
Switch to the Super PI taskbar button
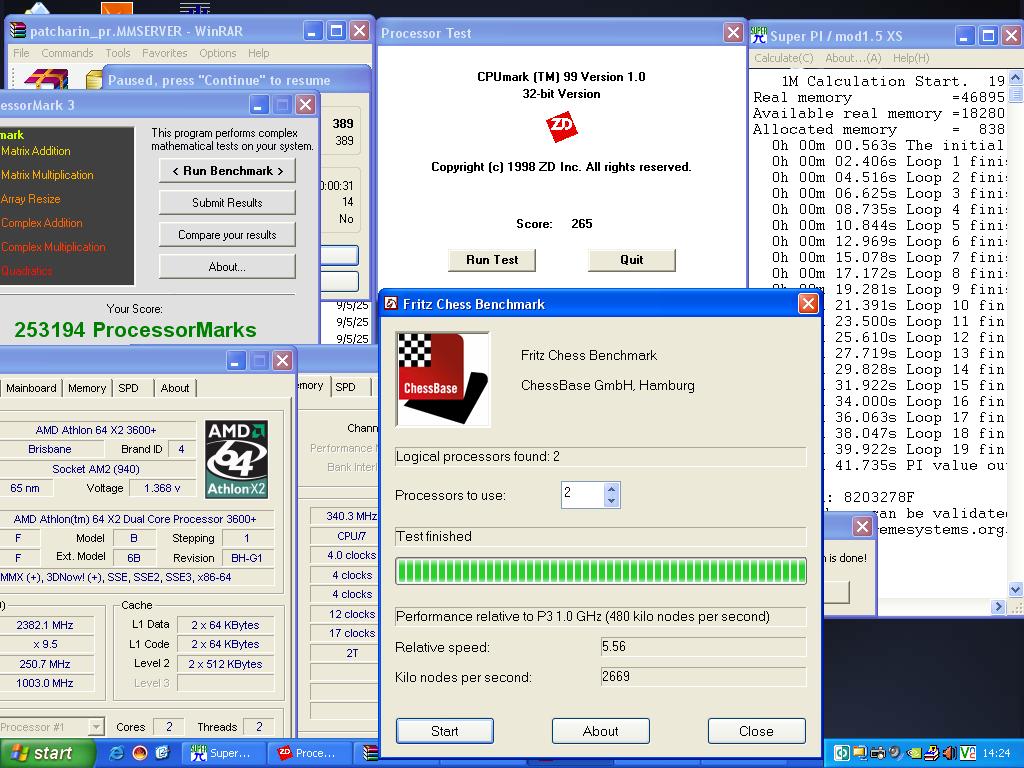pyautogui.click(x=225, y=753)
